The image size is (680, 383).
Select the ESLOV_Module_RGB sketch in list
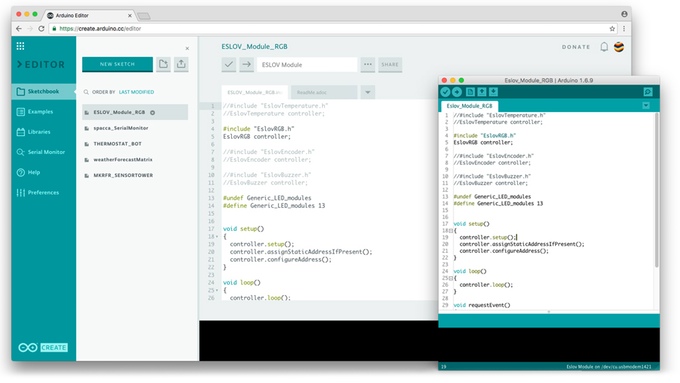pyautogui.click(x=135, y=112)
